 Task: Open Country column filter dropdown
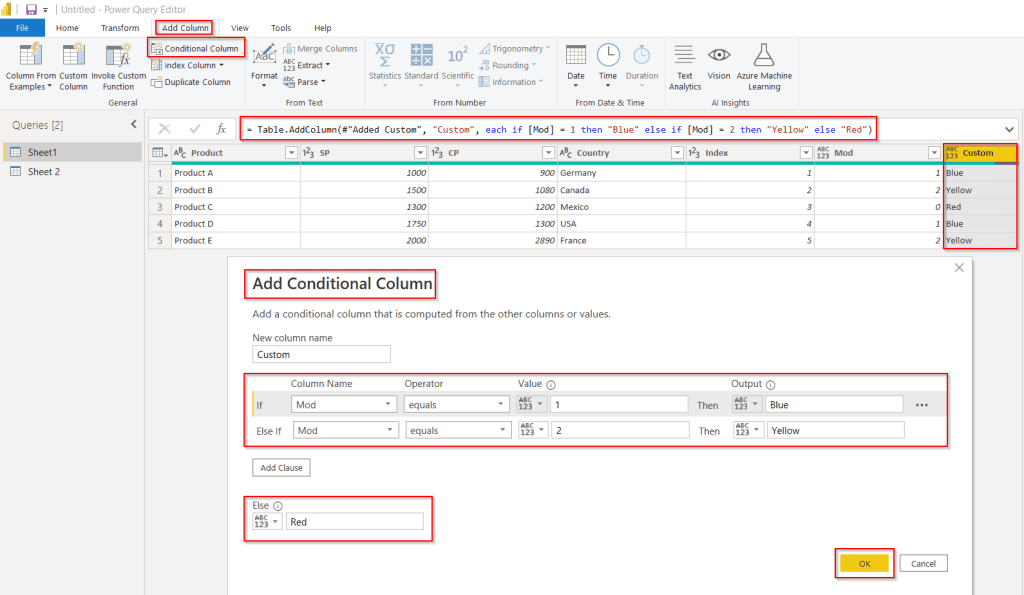677,153
